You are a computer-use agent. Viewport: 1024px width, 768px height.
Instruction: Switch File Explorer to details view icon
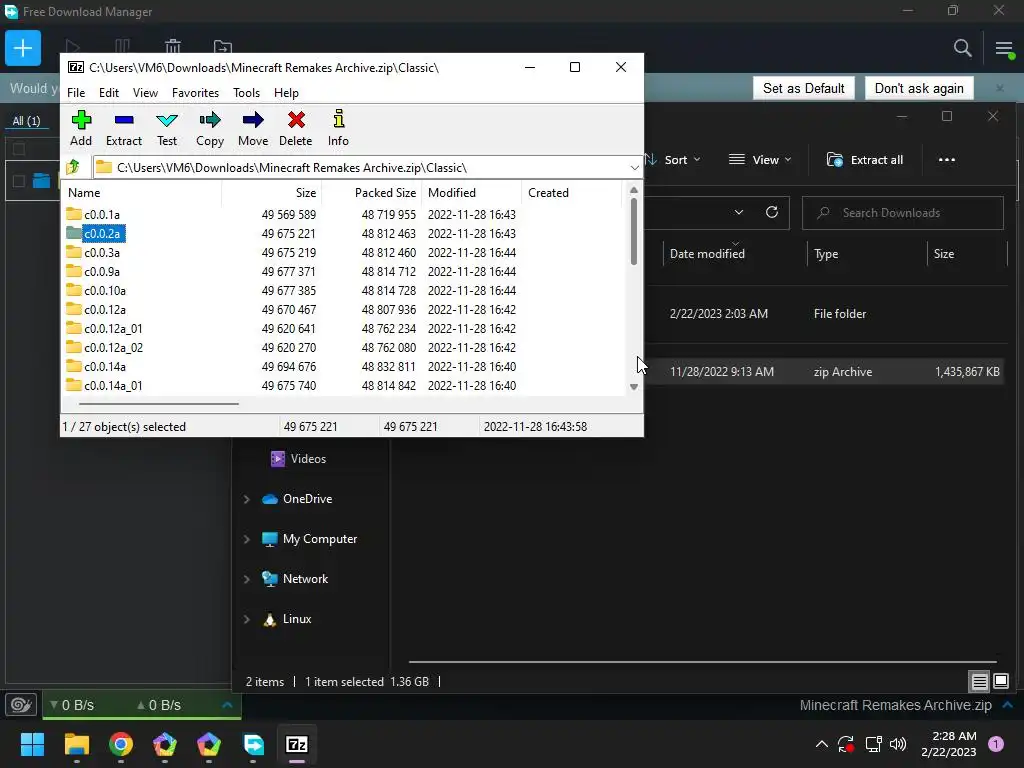980,682
